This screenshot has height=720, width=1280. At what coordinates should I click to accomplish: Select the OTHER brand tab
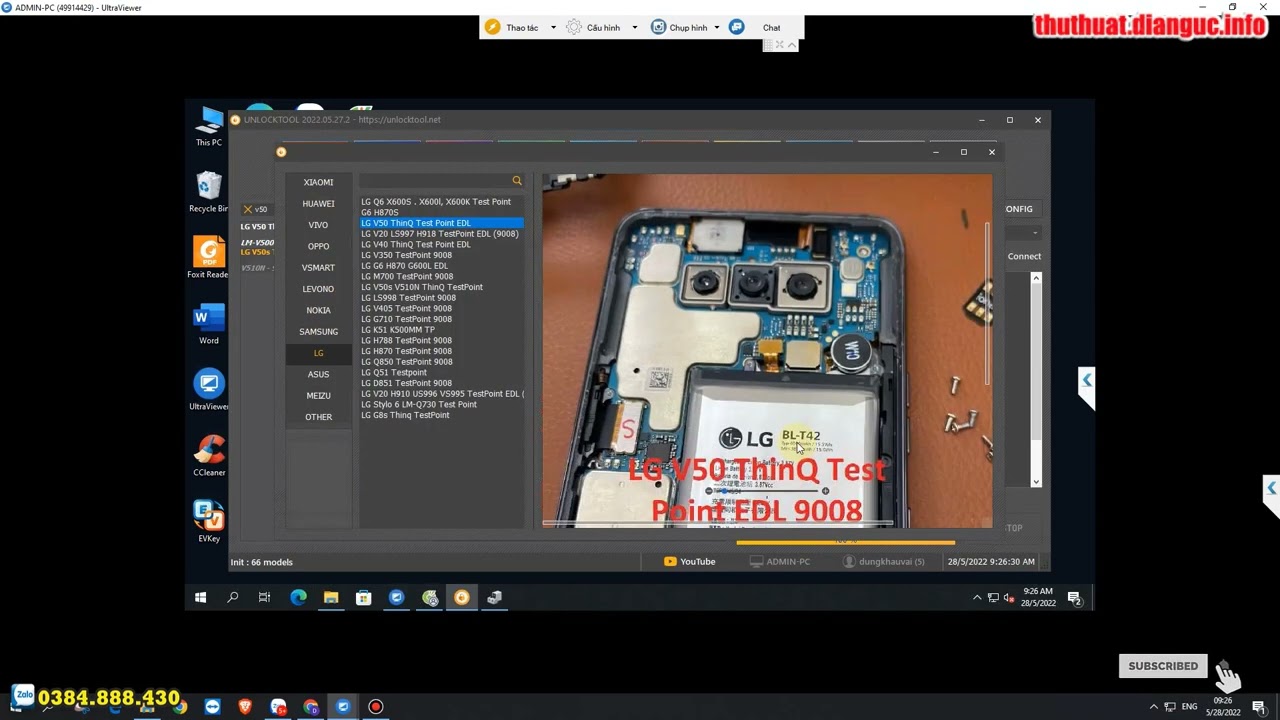click(x=318, y=417)
